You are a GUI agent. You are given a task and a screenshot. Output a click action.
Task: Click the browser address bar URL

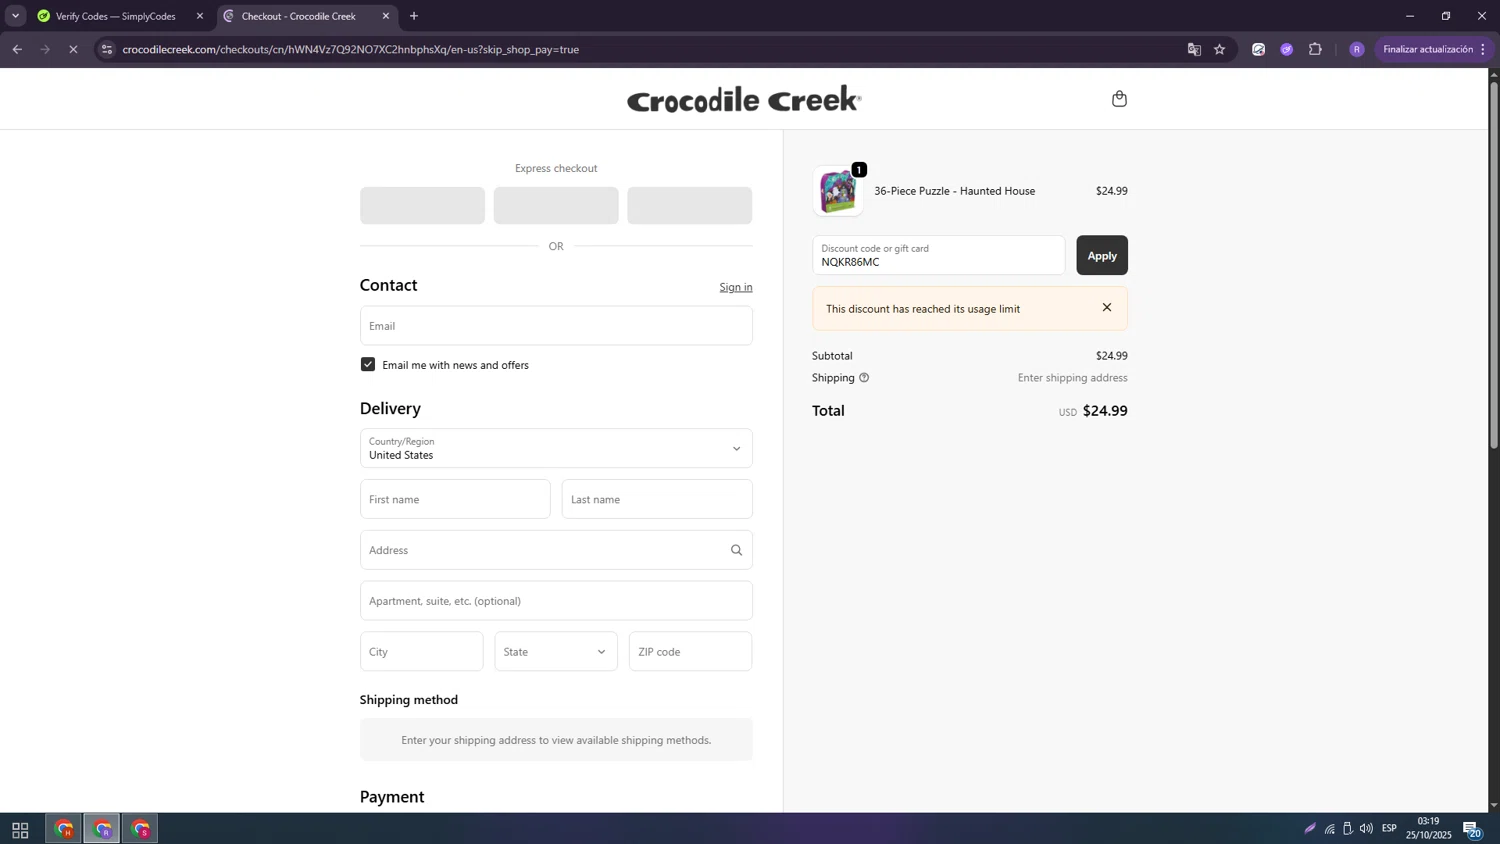tap(351, 49)
